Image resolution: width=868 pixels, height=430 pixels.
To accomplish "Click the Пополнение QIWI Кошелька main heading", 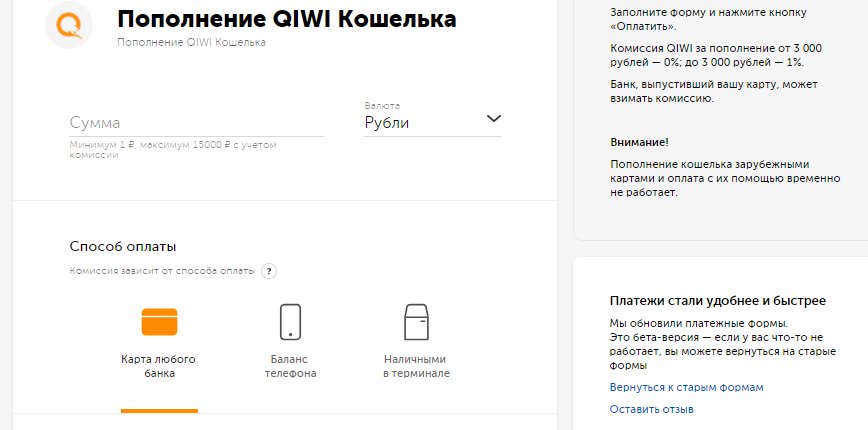I will click(x=287, y=19).
